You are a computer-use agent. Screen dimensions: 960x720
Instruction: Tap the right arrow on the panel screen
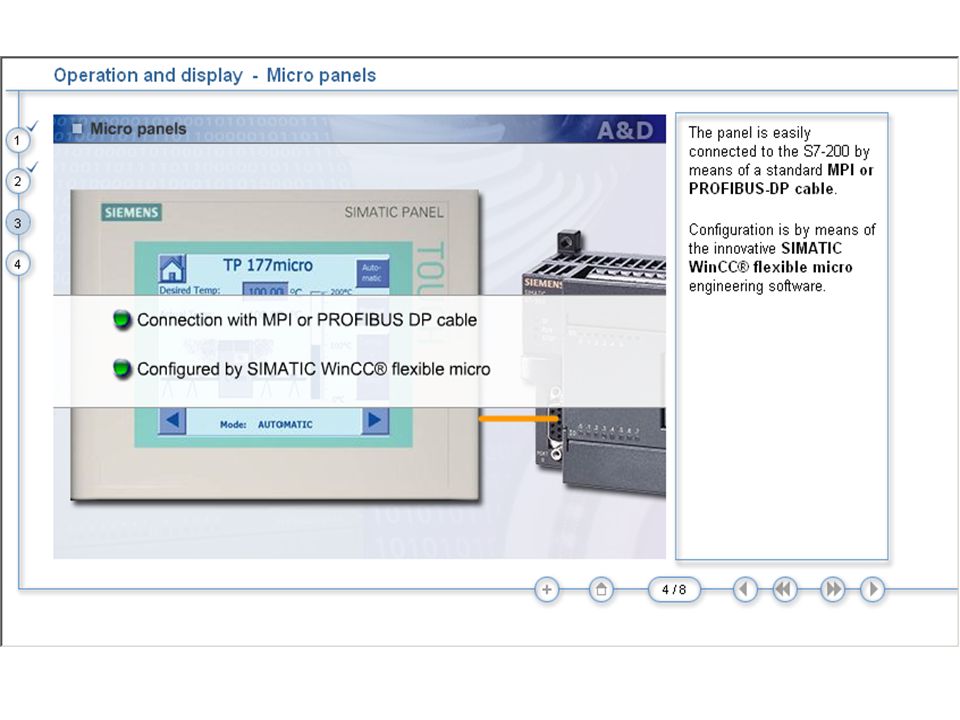click(x=375, y=421)
